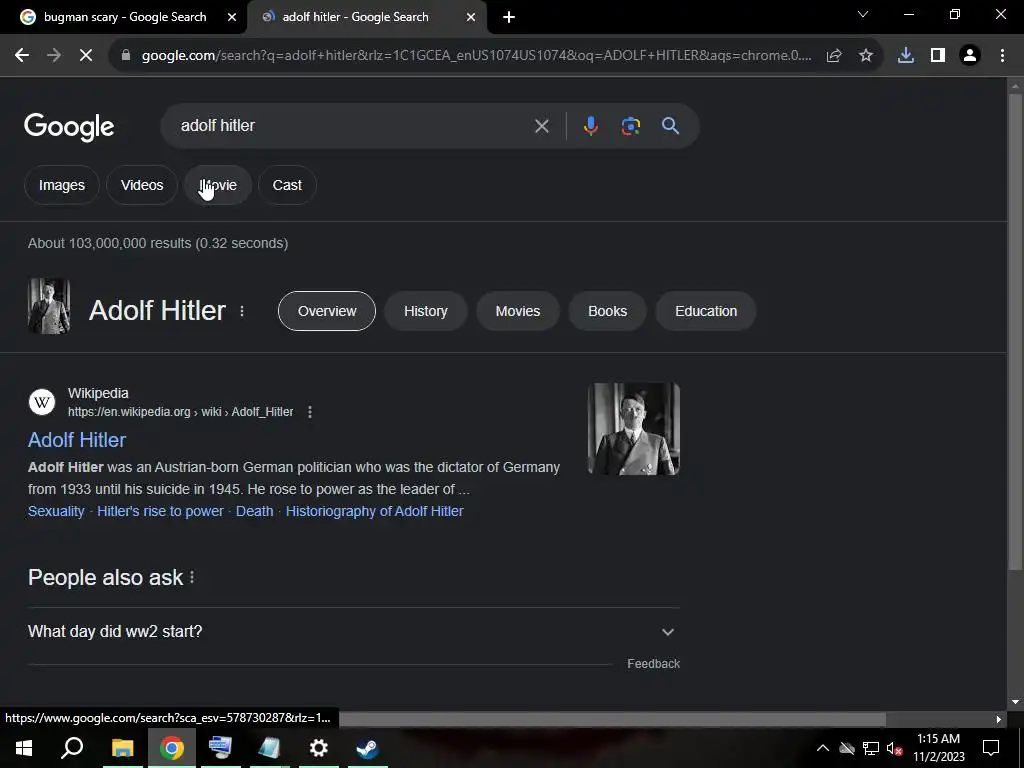Viewport: 1024px width, 768px height.
Task: Open Settings gear on taskbar
Action: click(x=318, y=748)
